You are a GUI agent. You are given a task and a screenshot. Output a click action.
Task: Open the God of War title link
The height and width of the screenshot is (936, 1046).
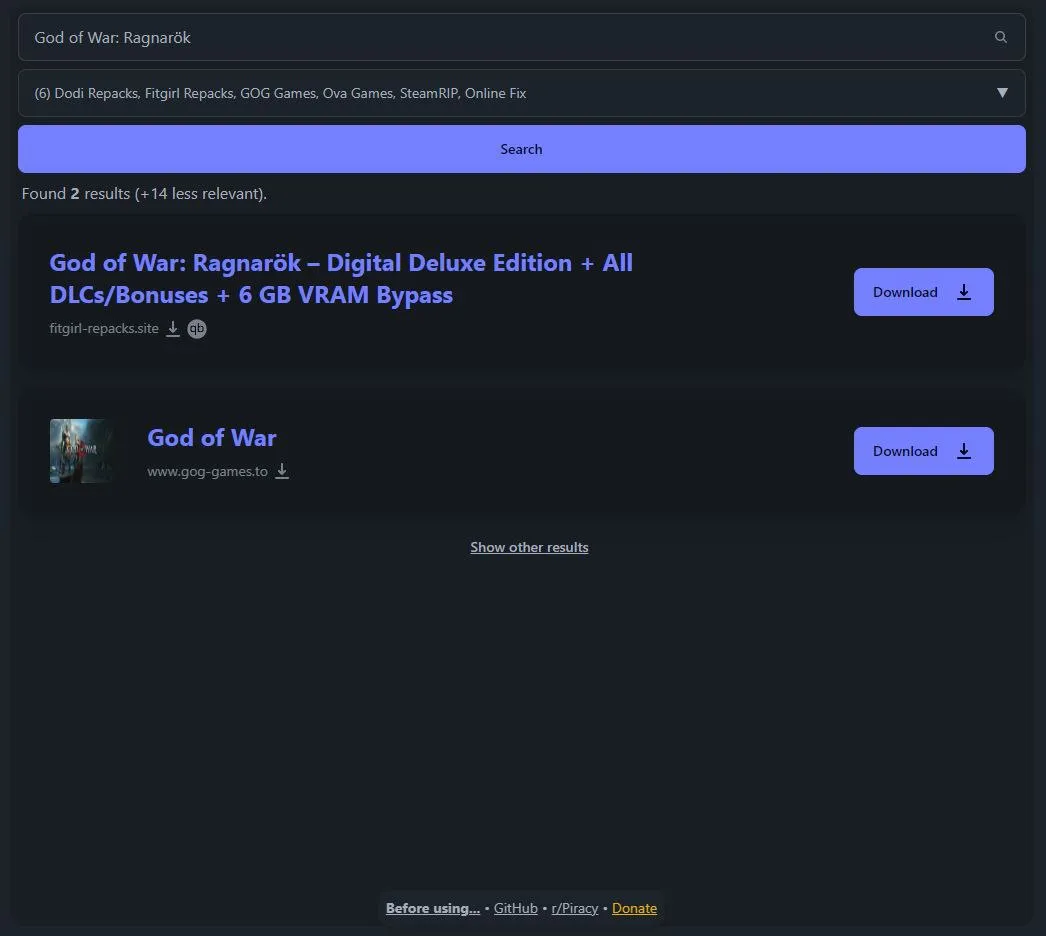coord(211,438)
